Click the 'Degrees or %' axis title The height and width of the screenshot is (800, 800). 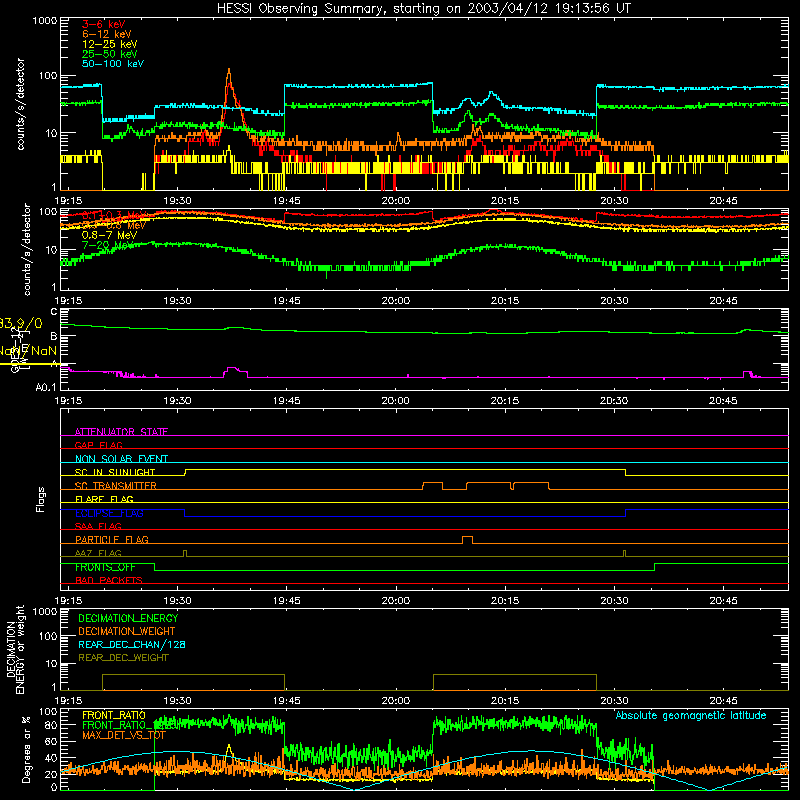coord(26,749)
